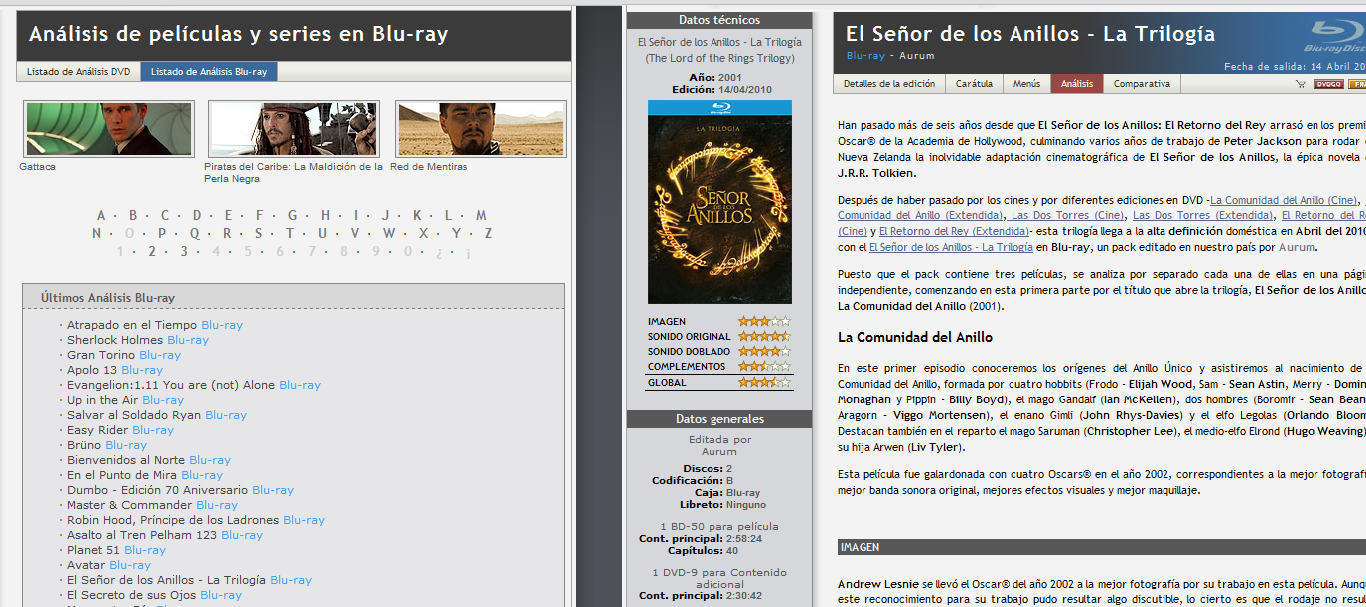Open Apolo 13 Blu-ray review
Image resolution: width=1366 pixels, height=607 pixels.
tap(115, 370)
